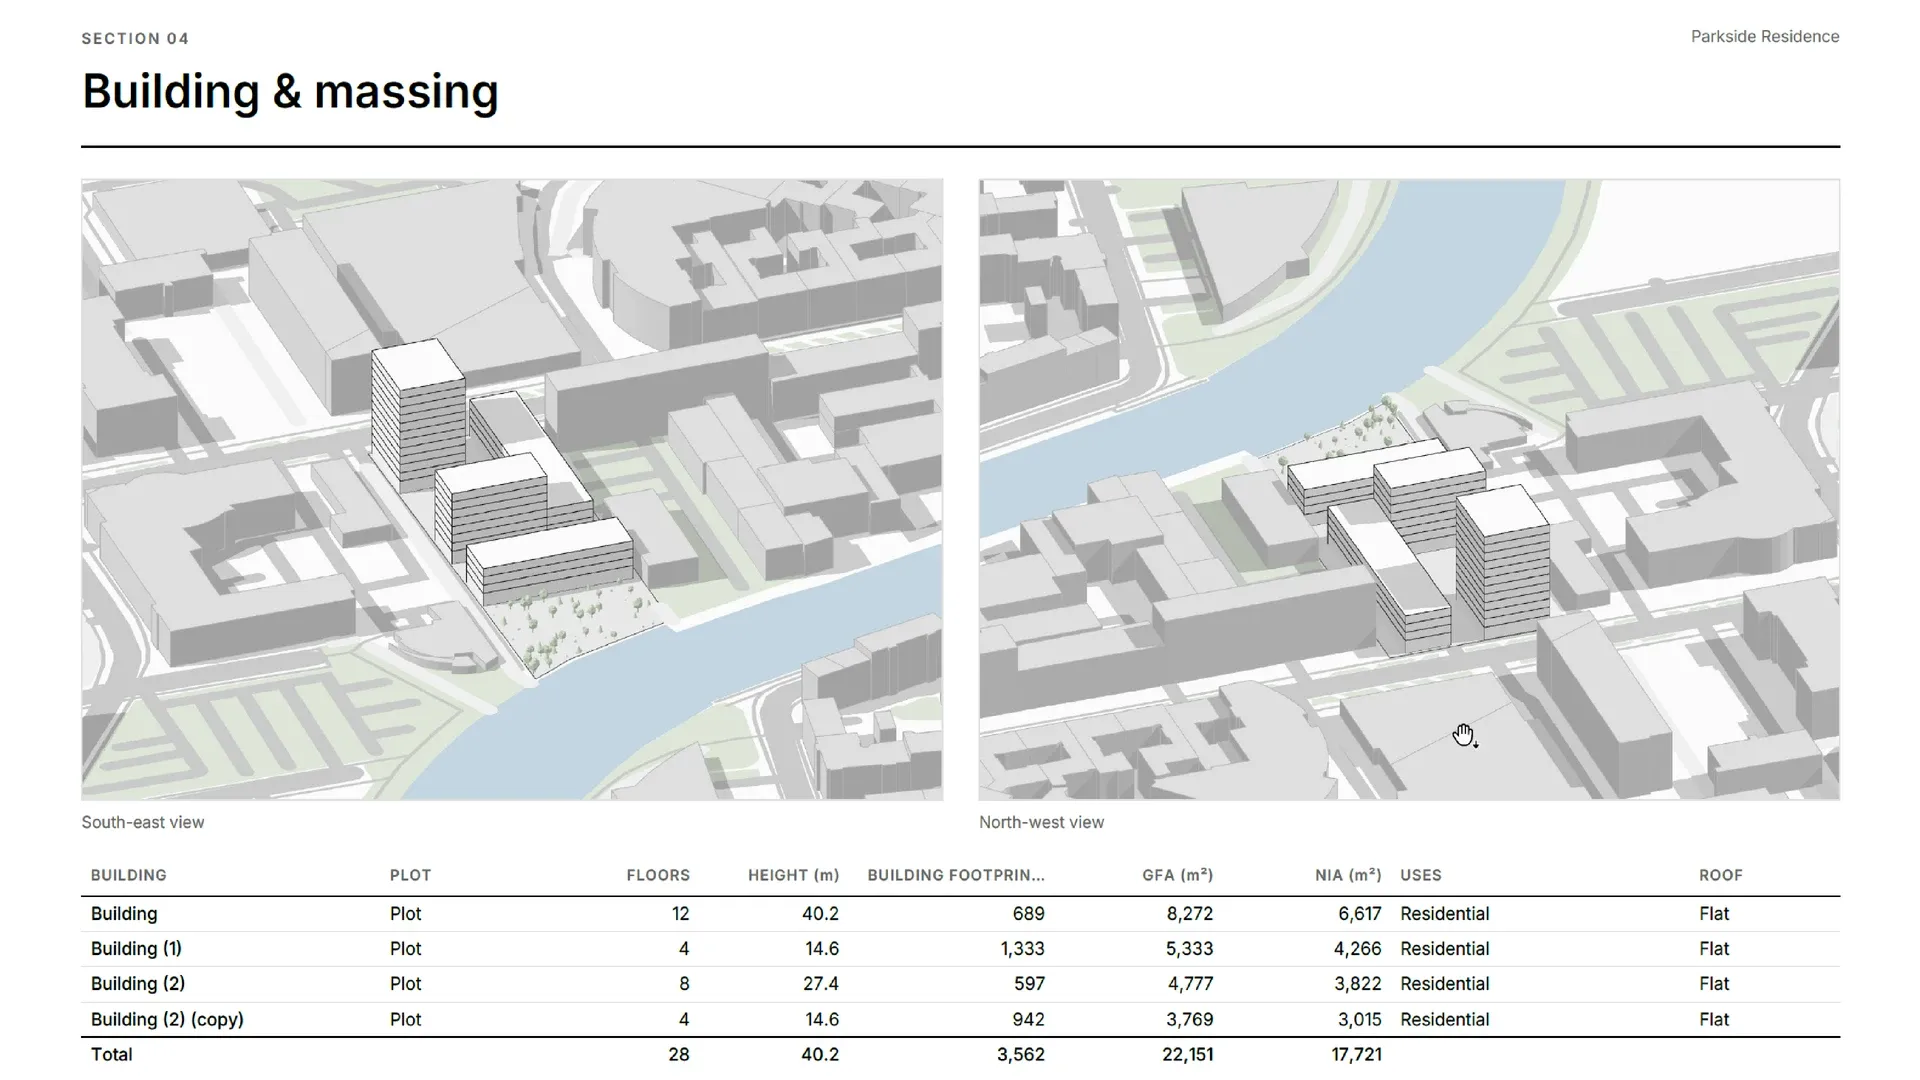Click the South-east view massing image

(512, 489)
